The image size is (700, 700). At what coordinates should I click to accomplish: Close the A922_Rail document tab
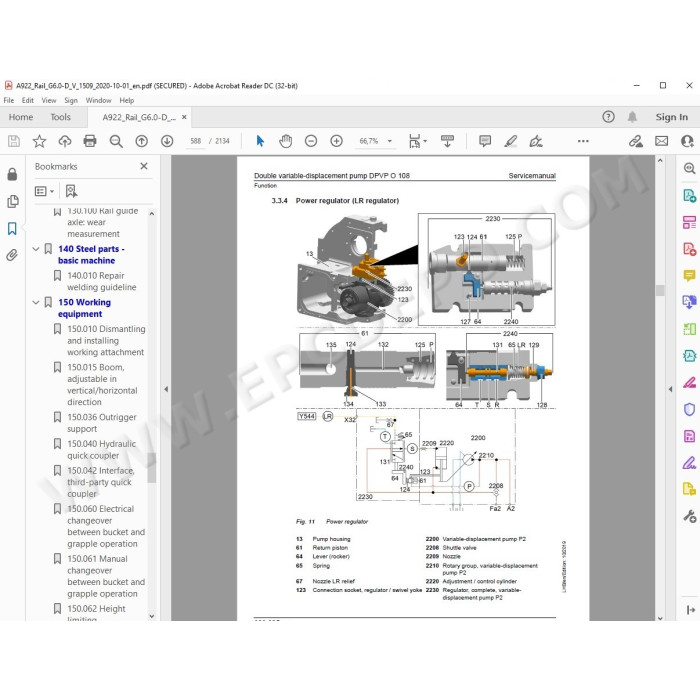[184, 117]
